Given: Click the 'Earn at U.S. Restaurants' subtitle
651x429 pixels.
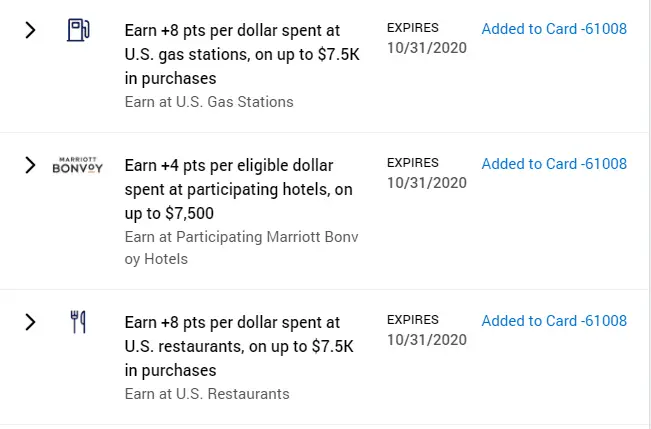Looking at the screenshot, I should (x=207, y=394).
